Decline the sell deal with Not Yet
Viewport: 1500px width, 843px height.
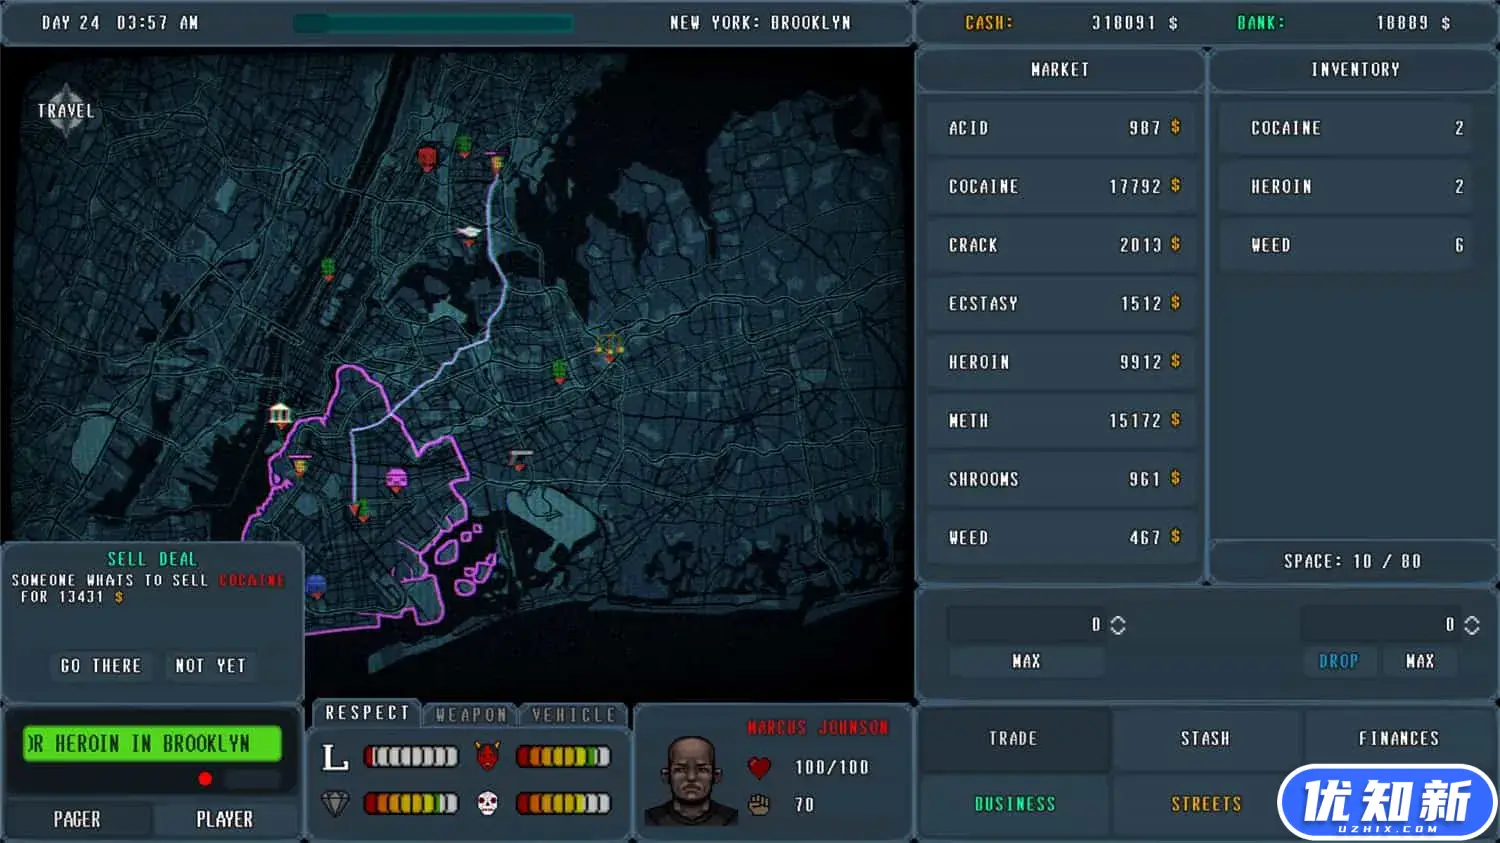(x=210, y=666)
